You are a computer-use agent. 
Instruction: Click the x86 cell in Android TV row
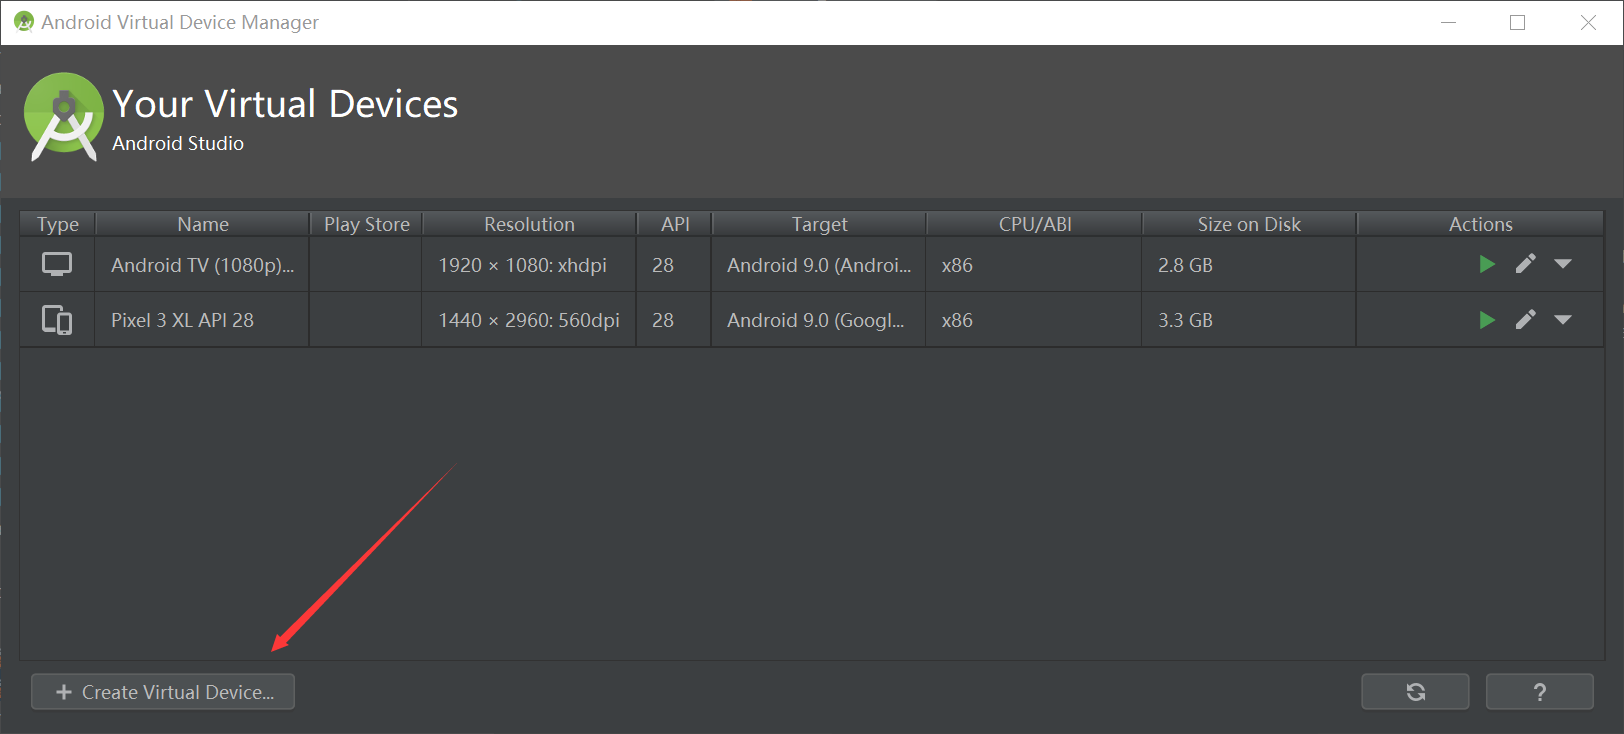coord(1034,265)
